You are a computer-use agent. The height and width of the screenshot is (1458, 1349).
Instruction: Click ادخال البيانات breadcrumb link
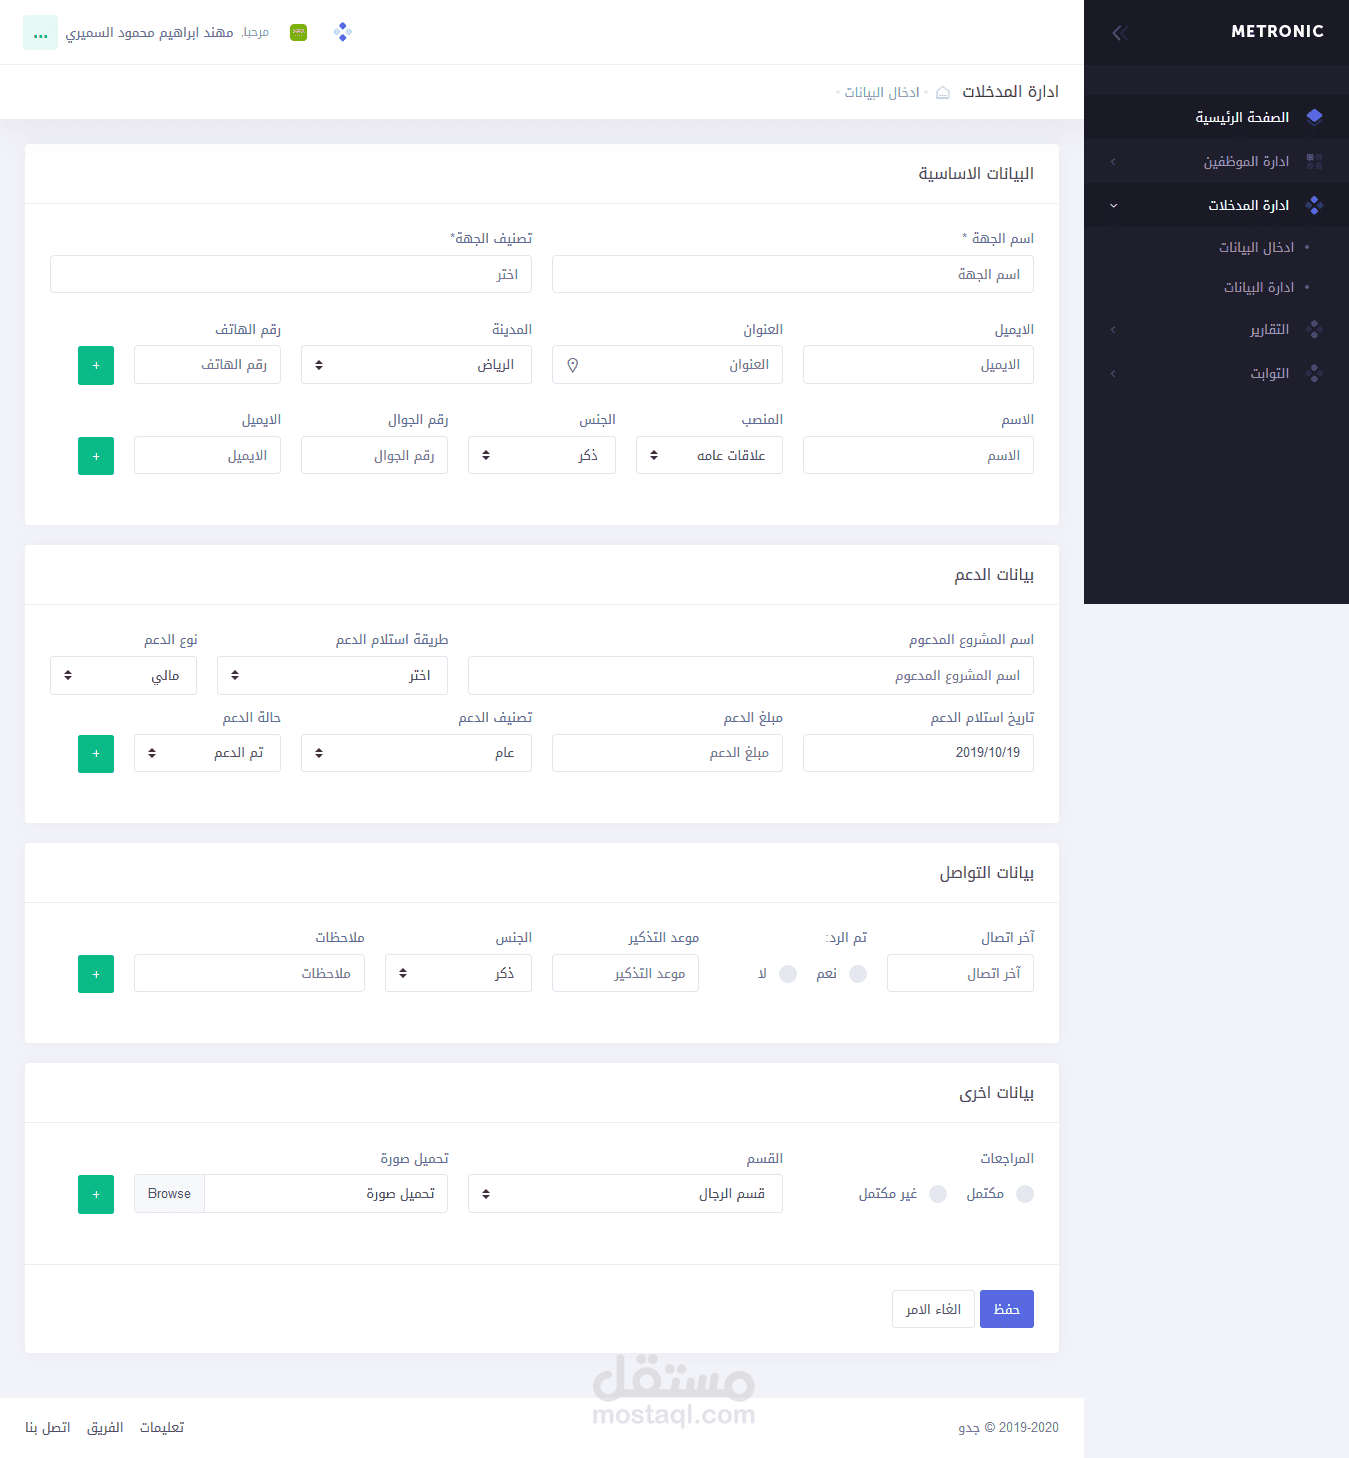coord(882,92)
